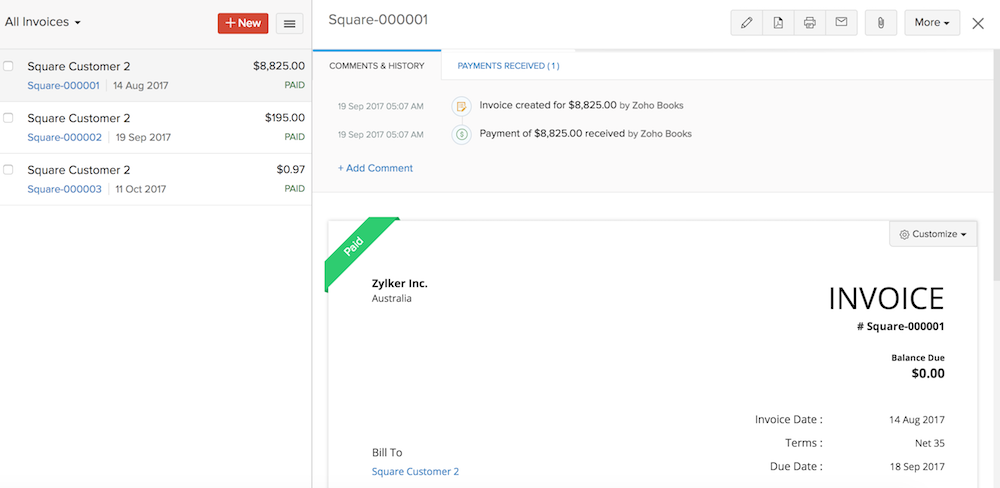The height and width of the screenshot is (488, 1000).
Task: Check the box for invoice Square-000001
Action: pos(9,66)
